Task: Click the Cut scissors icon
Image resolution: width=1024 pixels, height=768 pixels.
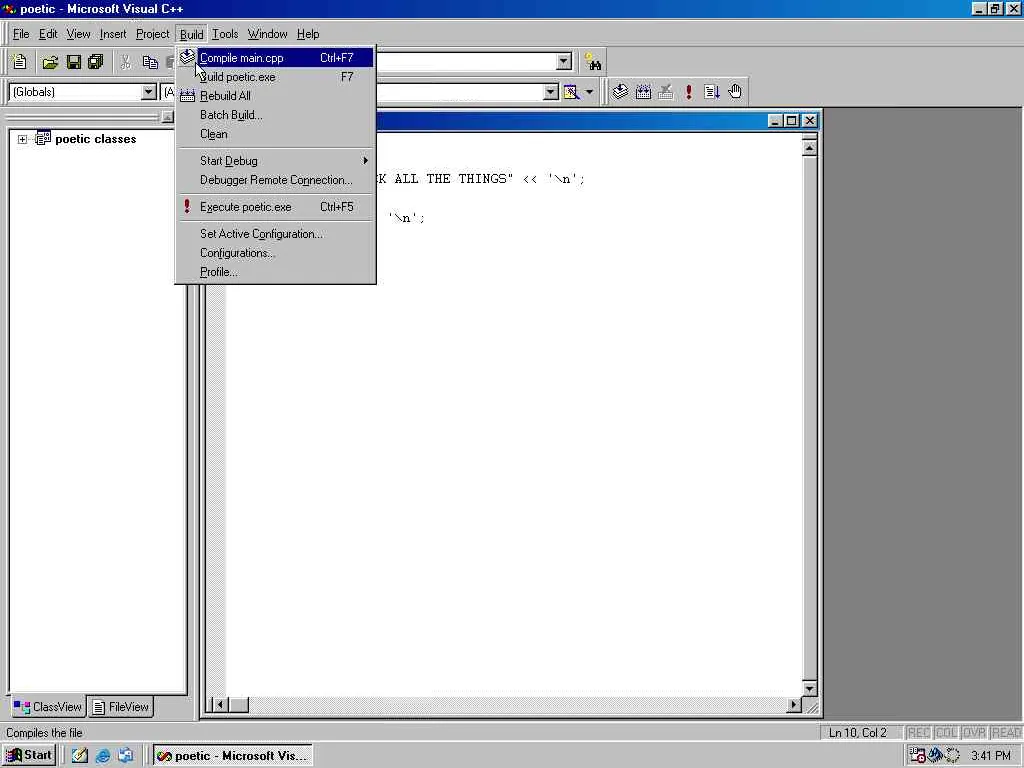Action: click(125, 62)
